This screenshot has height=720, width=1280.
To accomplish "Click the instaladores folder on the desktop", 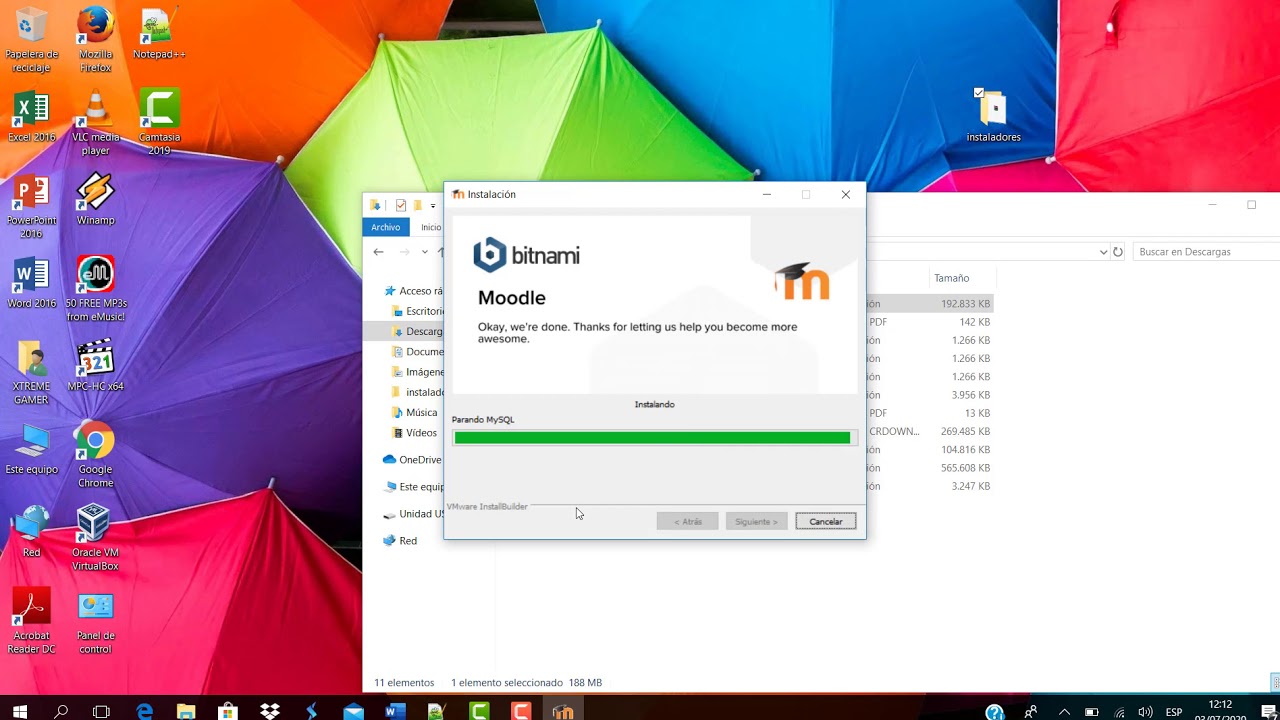I will tap(993, 115).
